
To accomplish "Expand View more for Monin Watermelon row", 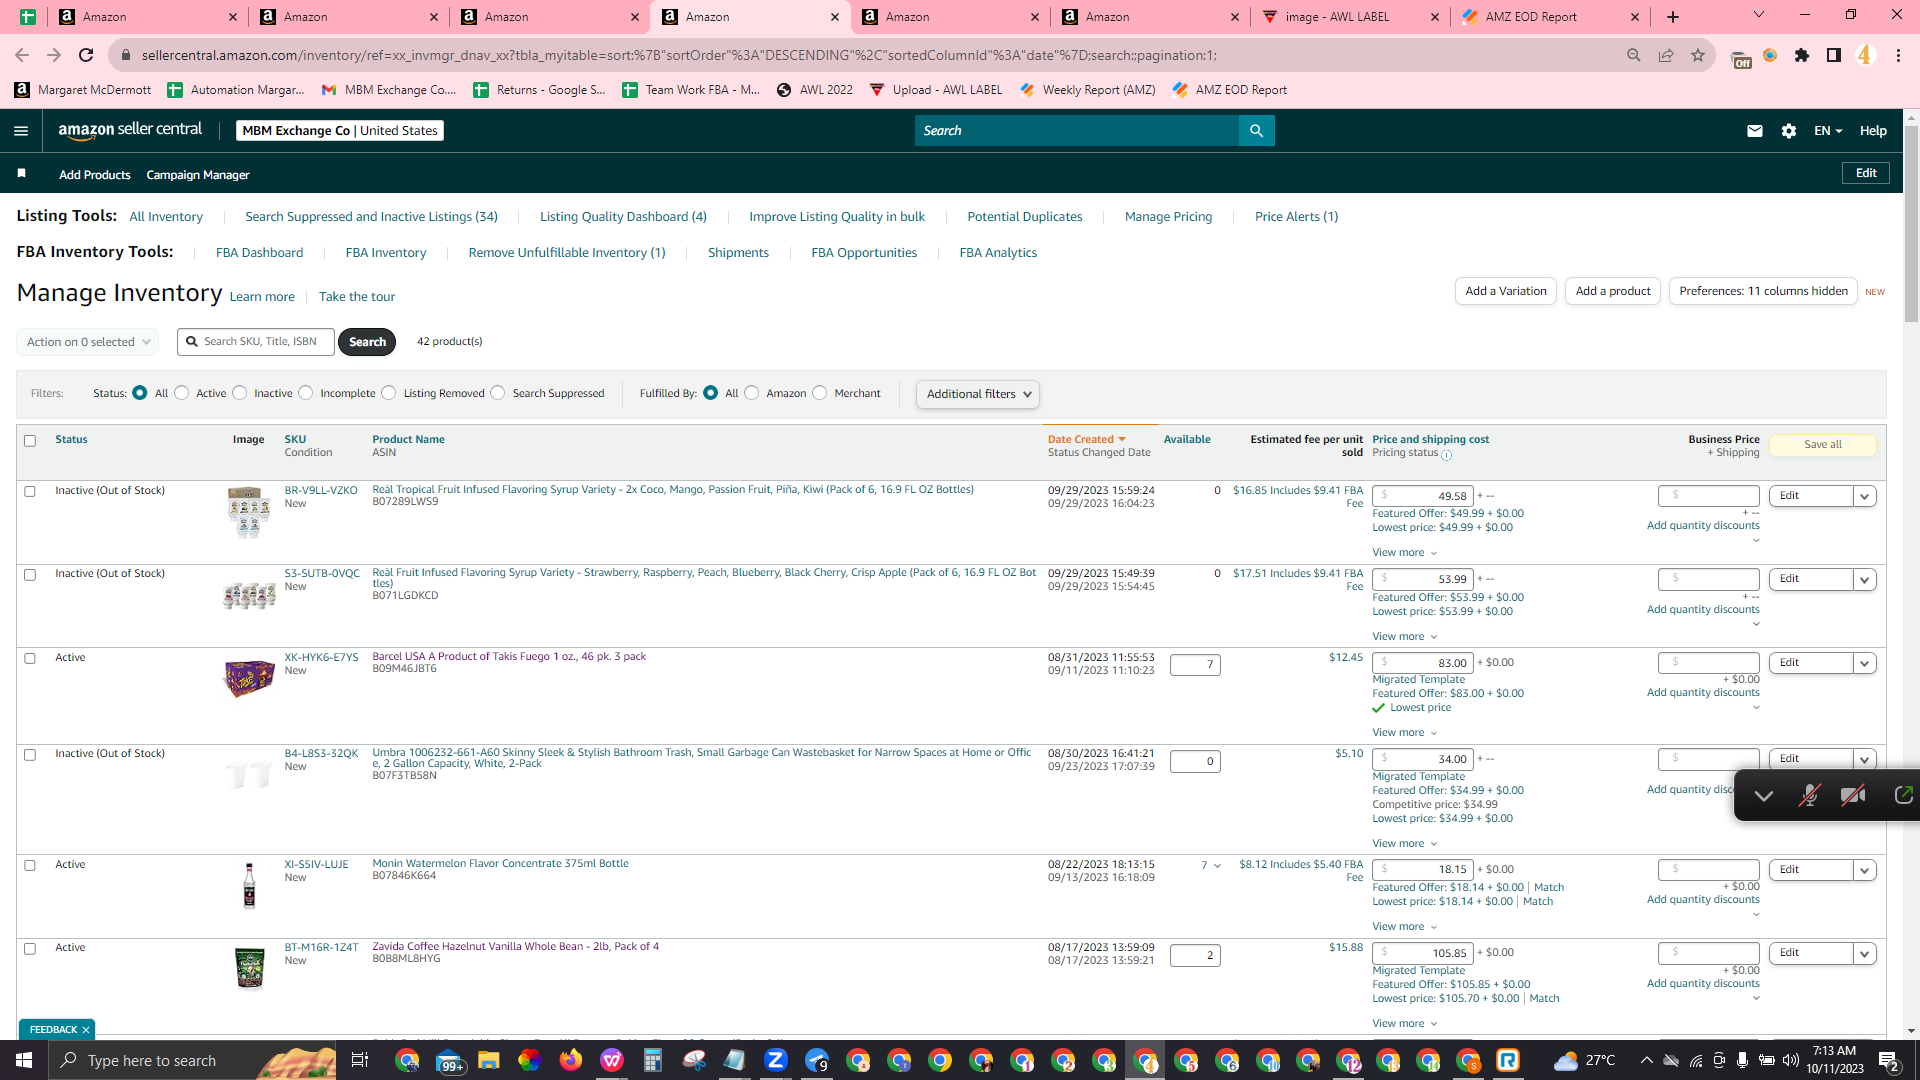I will point(1405,927).
